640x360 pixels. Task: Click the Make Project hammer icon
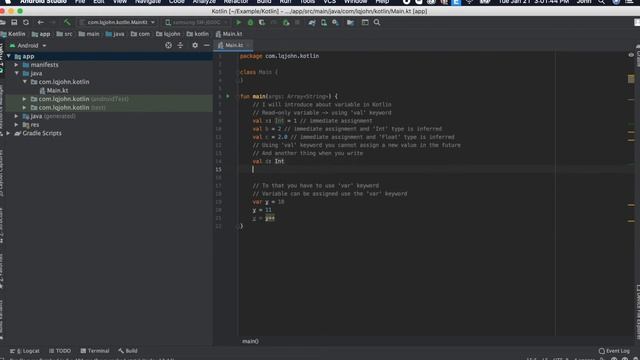(x=67, y=22)
